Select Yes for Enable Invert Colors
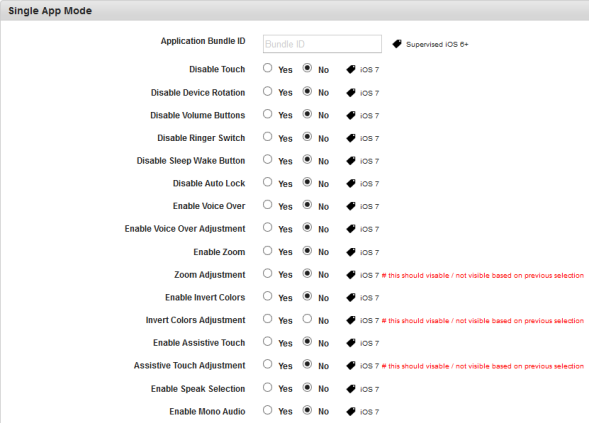 [267, 296]
